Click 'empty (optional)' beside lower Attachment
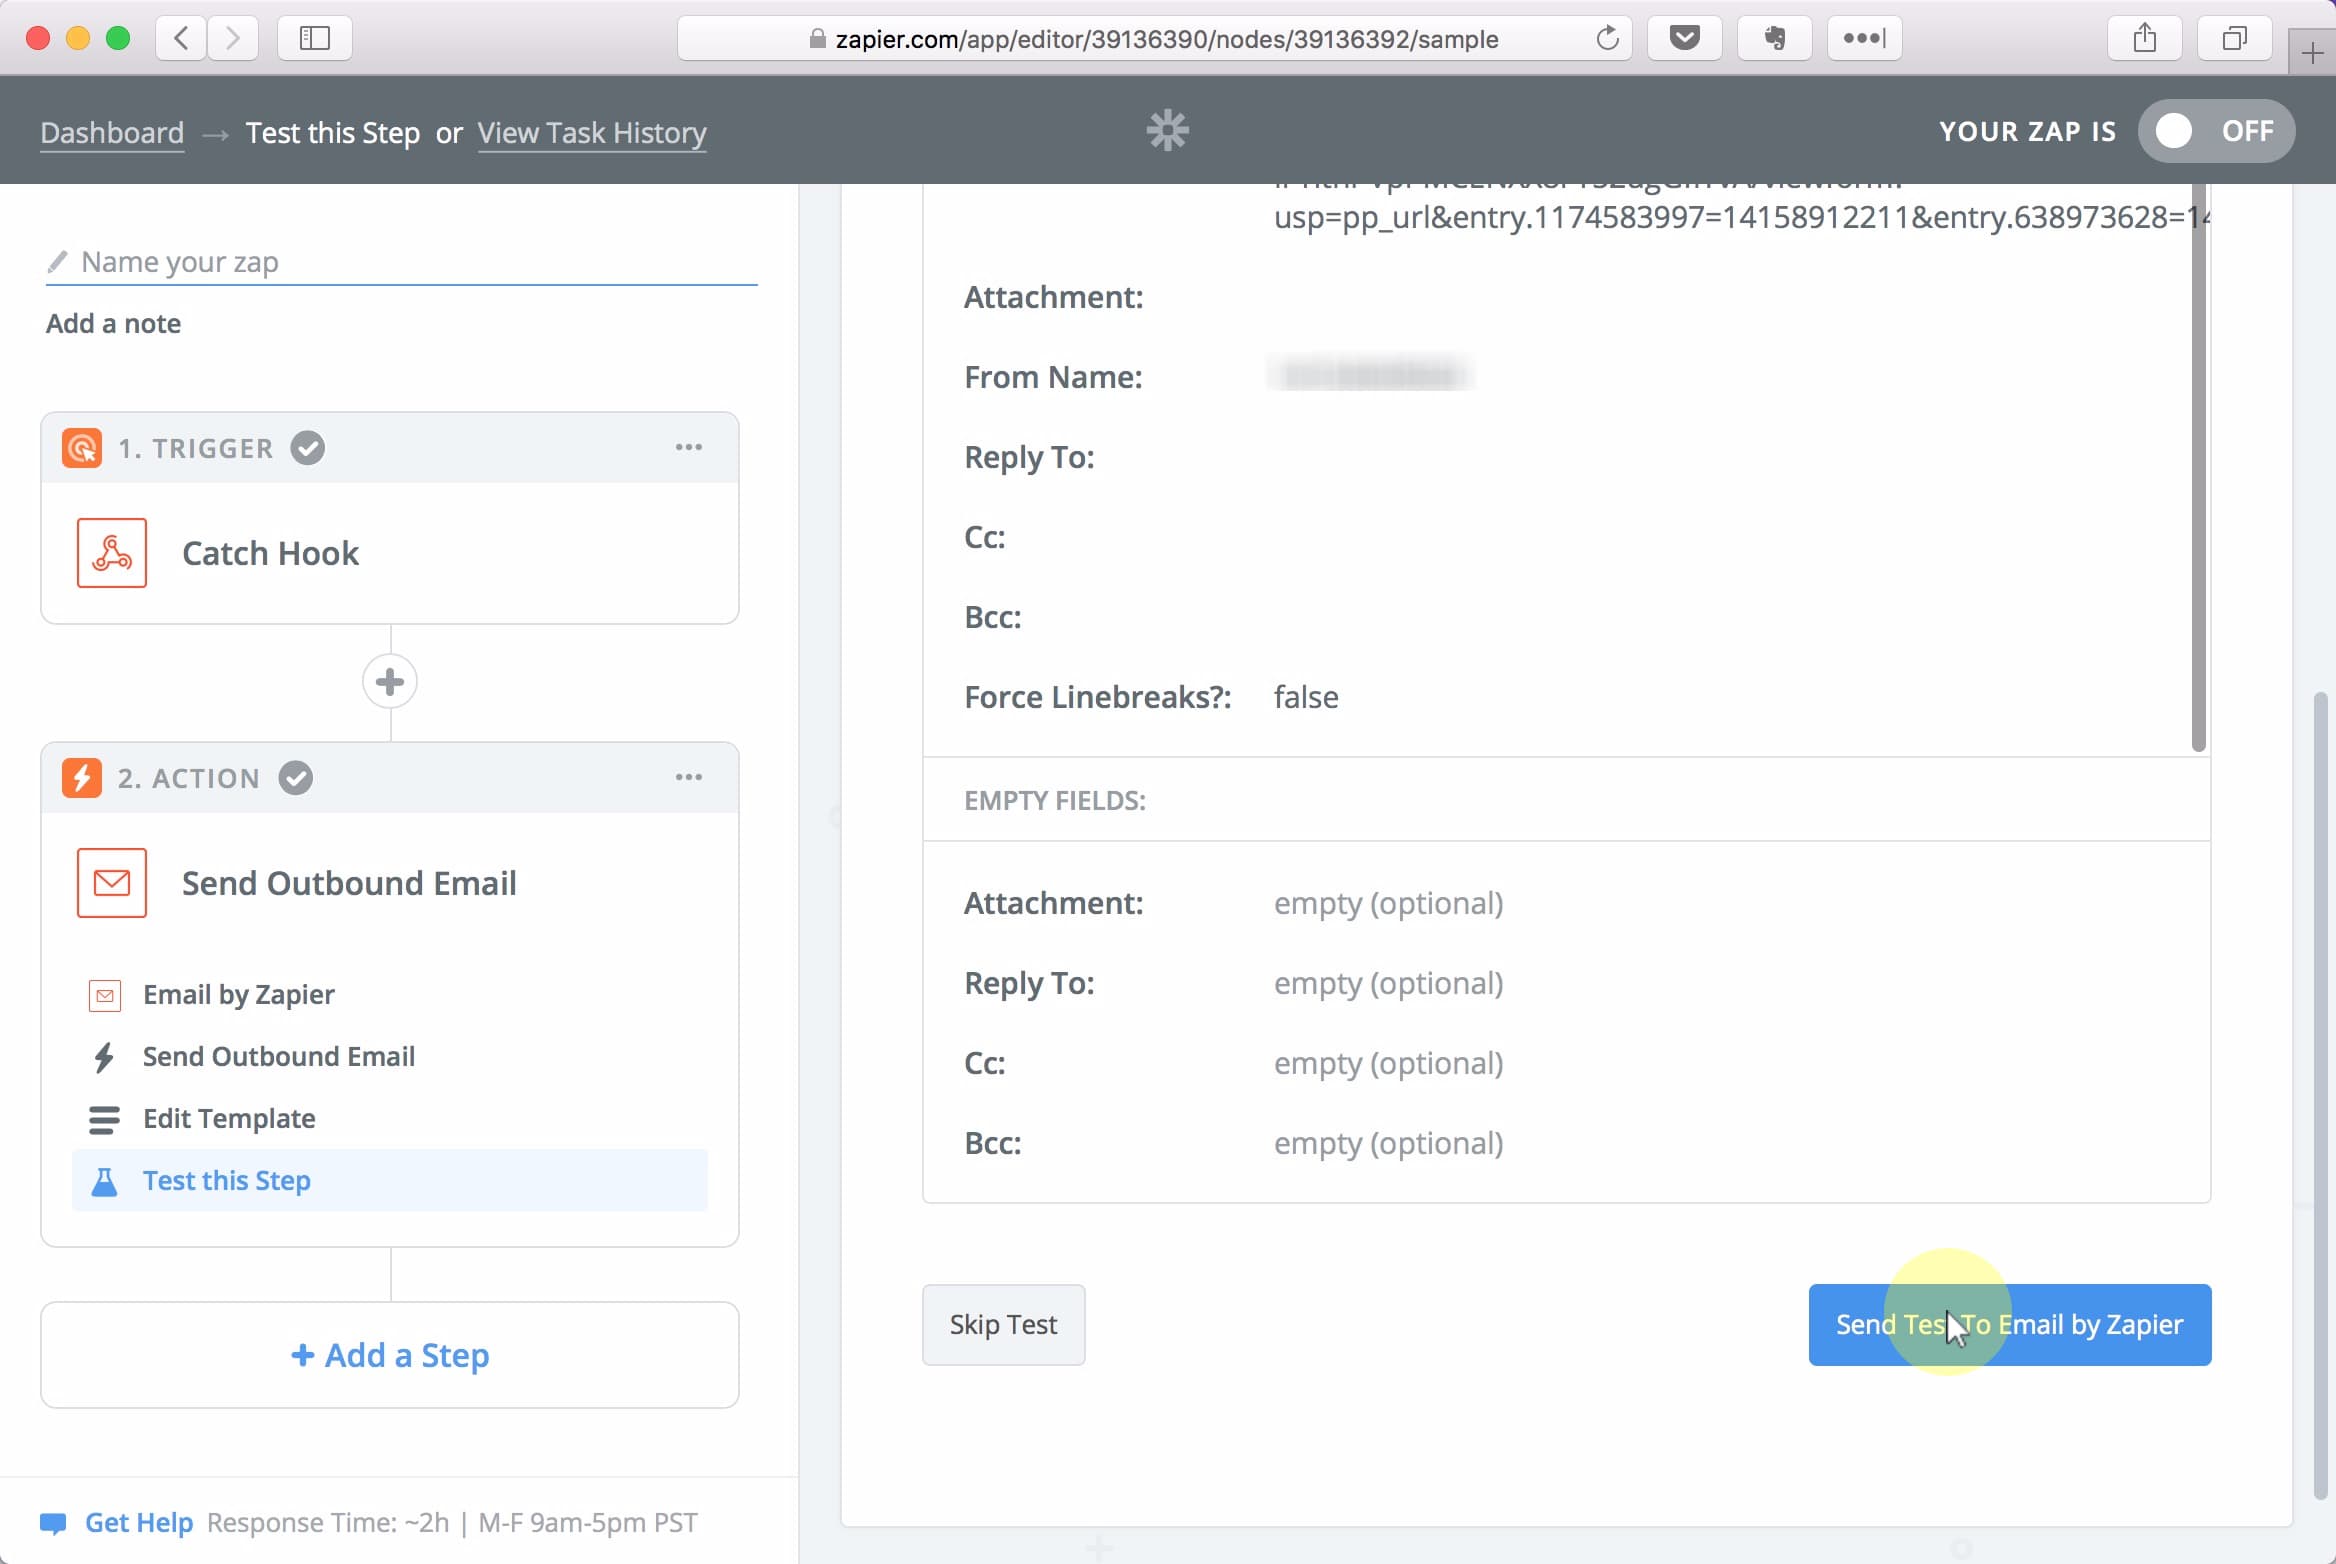Screen dimensions: 2336x1564 tap(1388, 903)
